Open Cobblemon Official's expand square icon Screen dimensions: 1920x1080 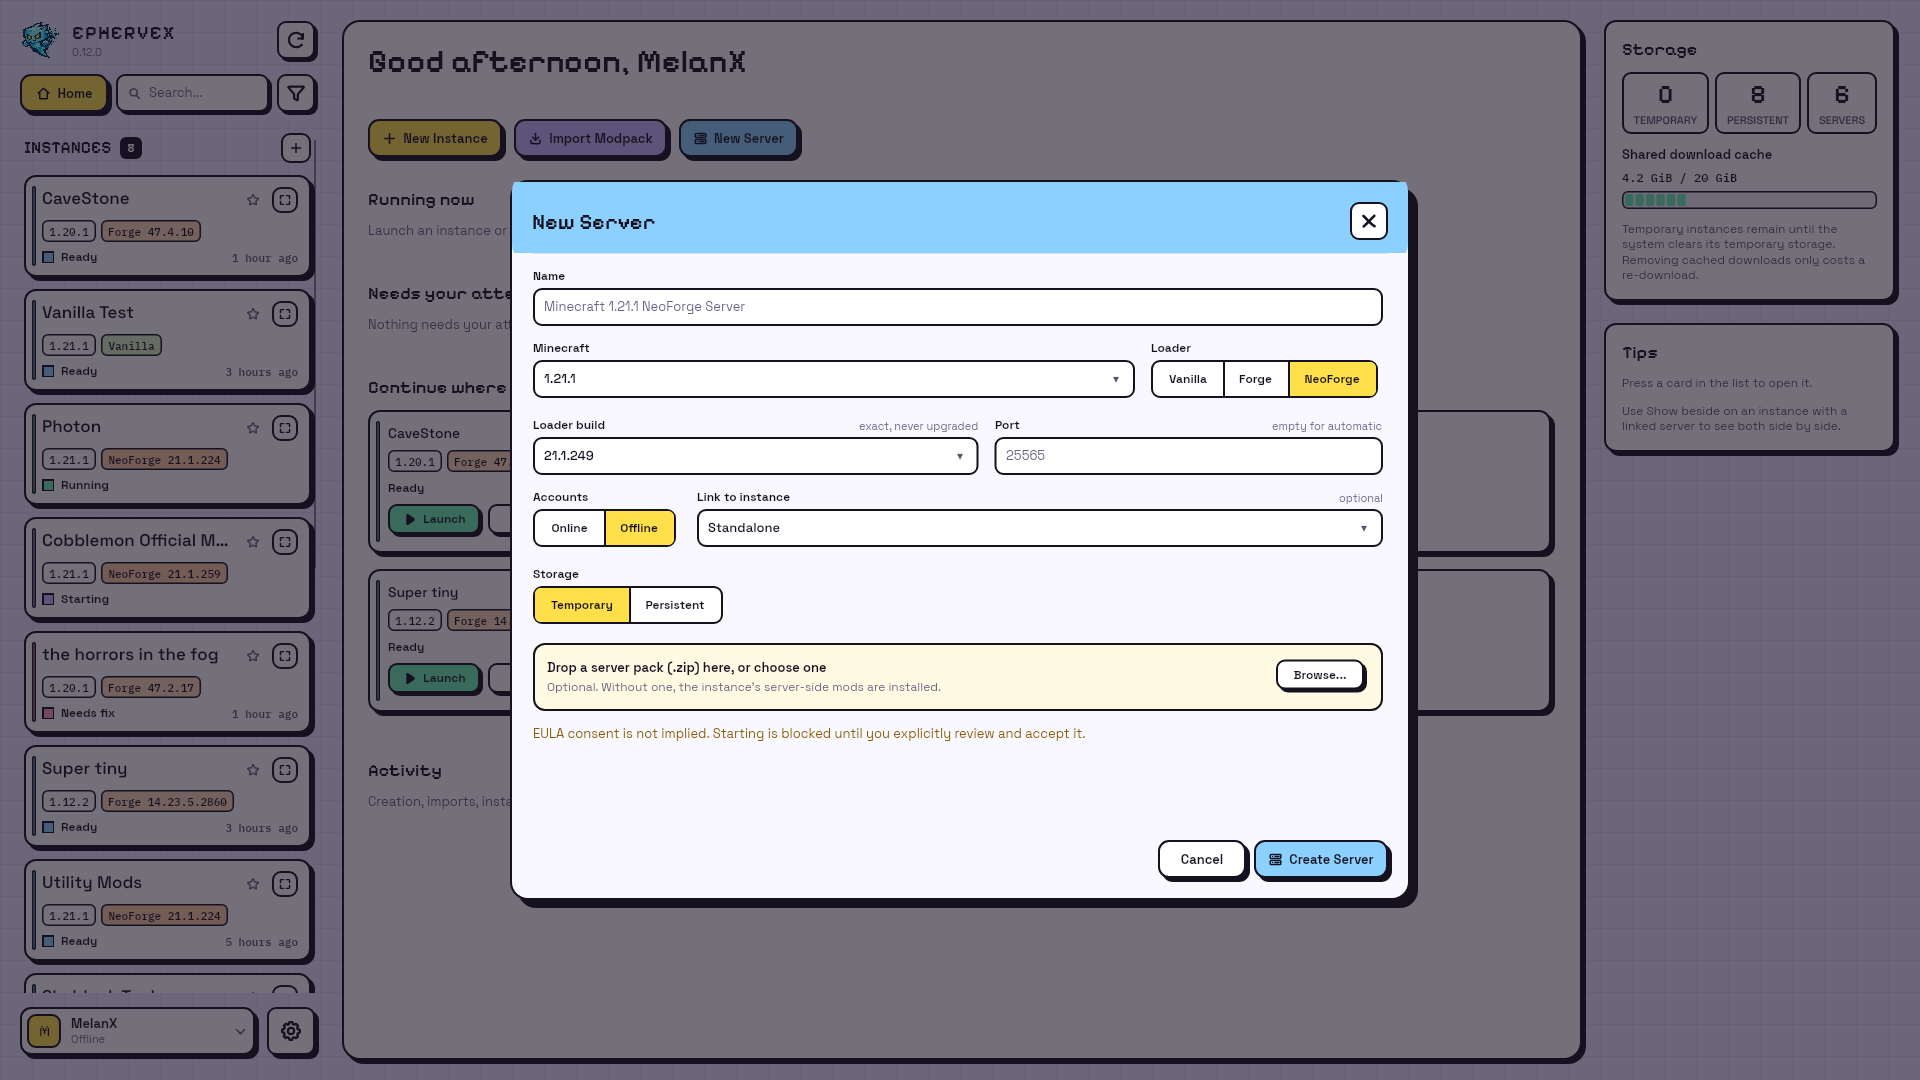(x=285, y=542)
